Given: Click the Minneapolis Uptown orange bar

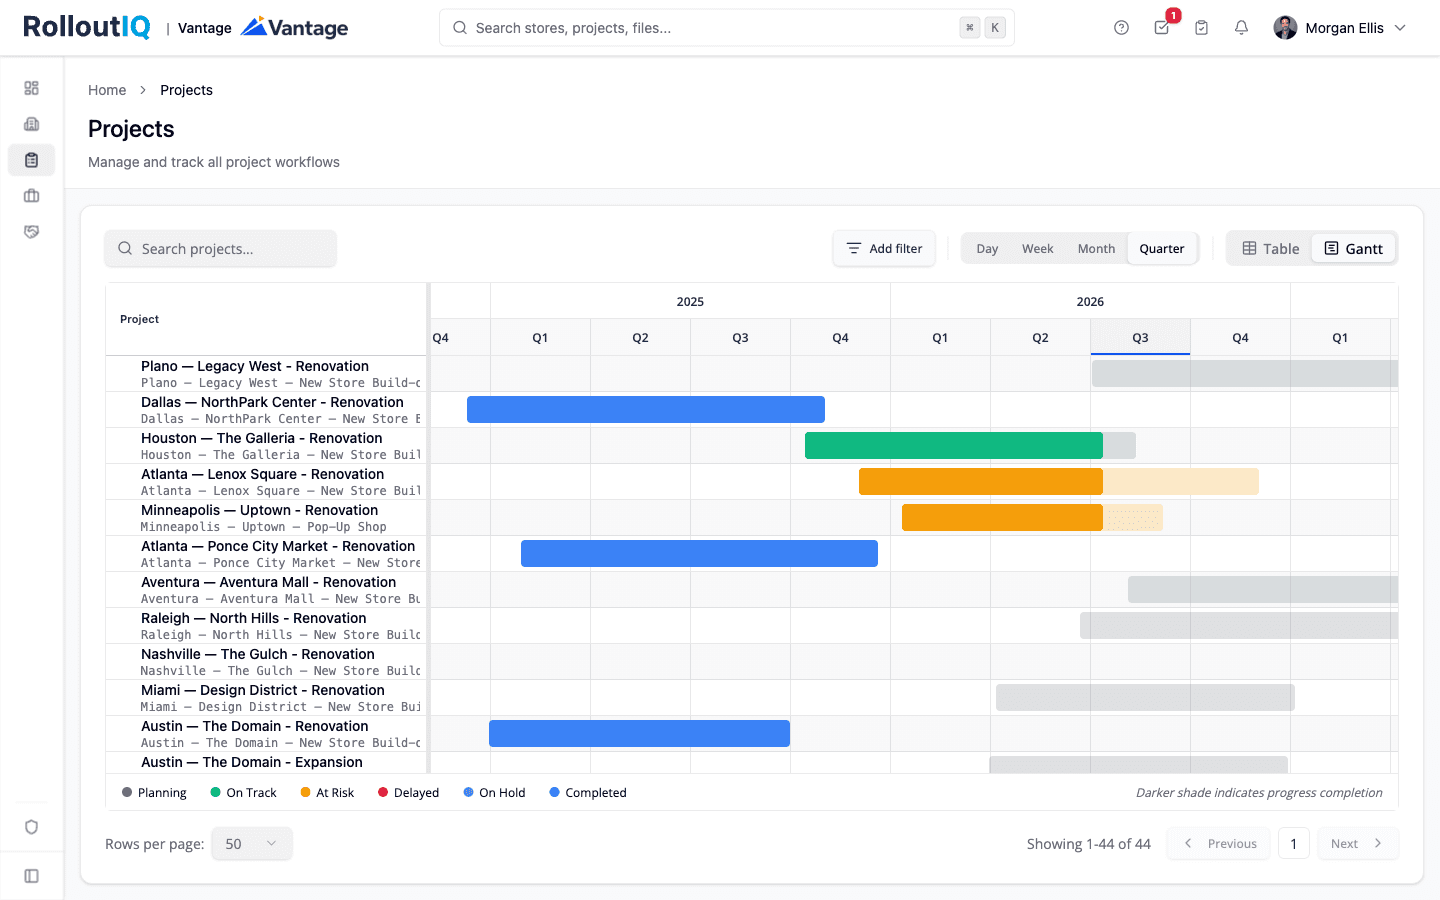Looking at the screenshot, I should [1002, 517].
